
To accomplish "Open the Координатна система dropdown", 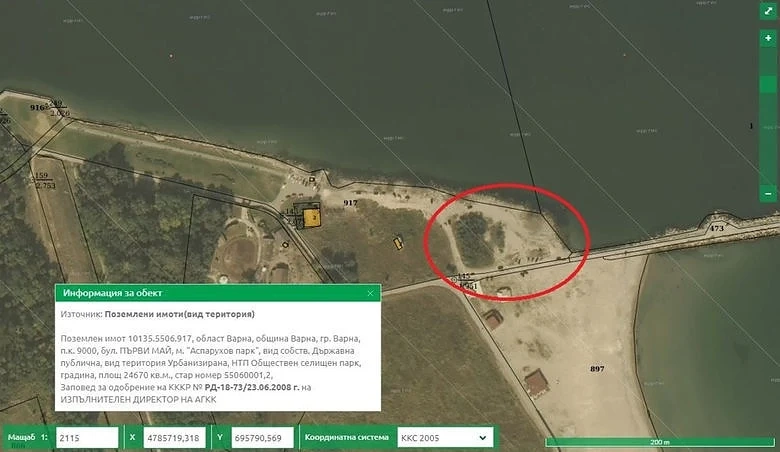I will [x=444, y=438].
